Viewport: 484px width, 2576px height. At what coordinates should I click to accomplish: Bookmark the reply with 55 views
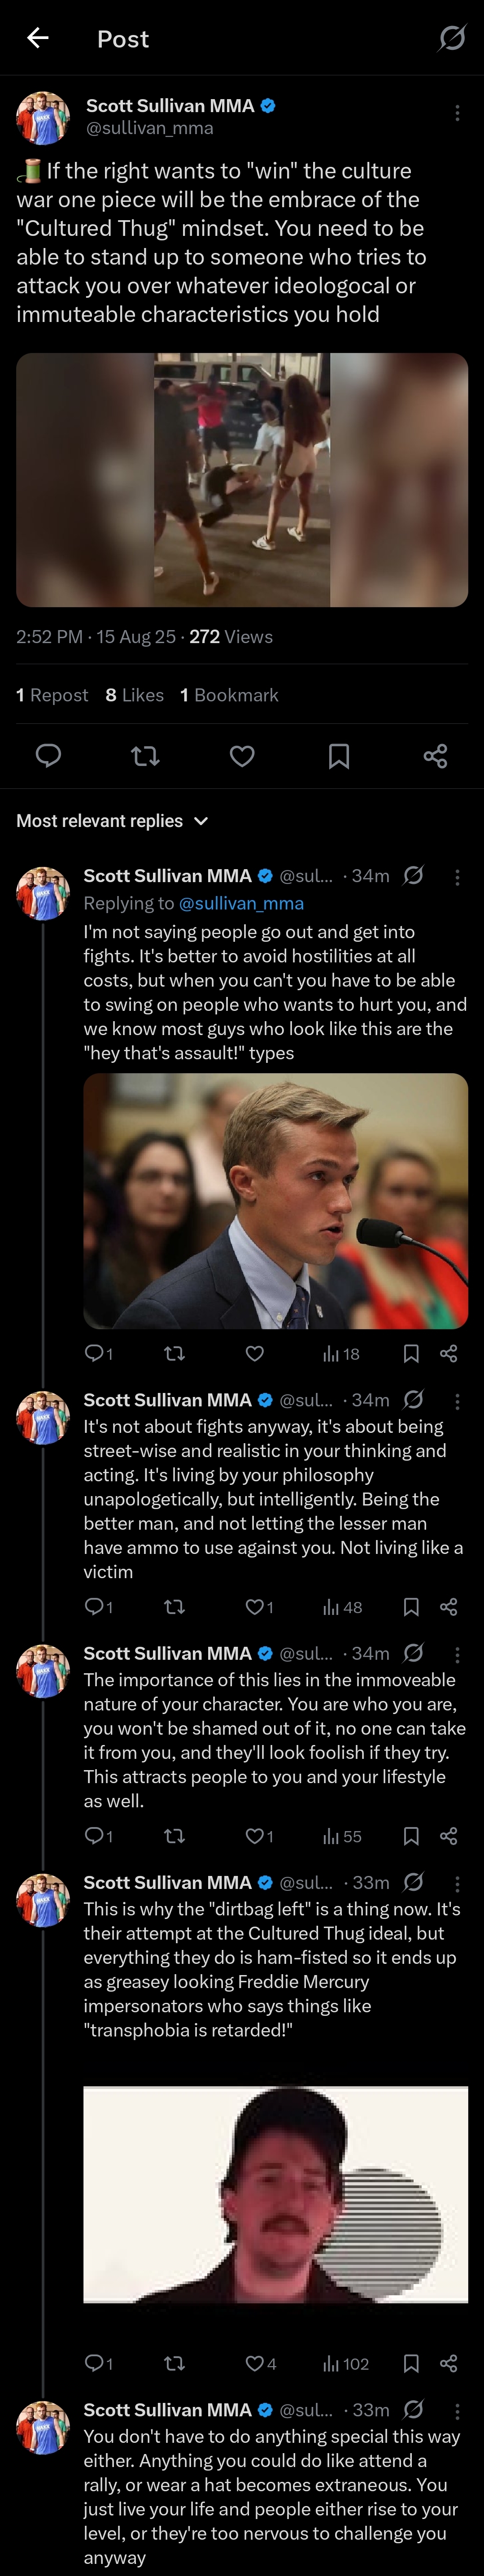(x=410, y=1836)
